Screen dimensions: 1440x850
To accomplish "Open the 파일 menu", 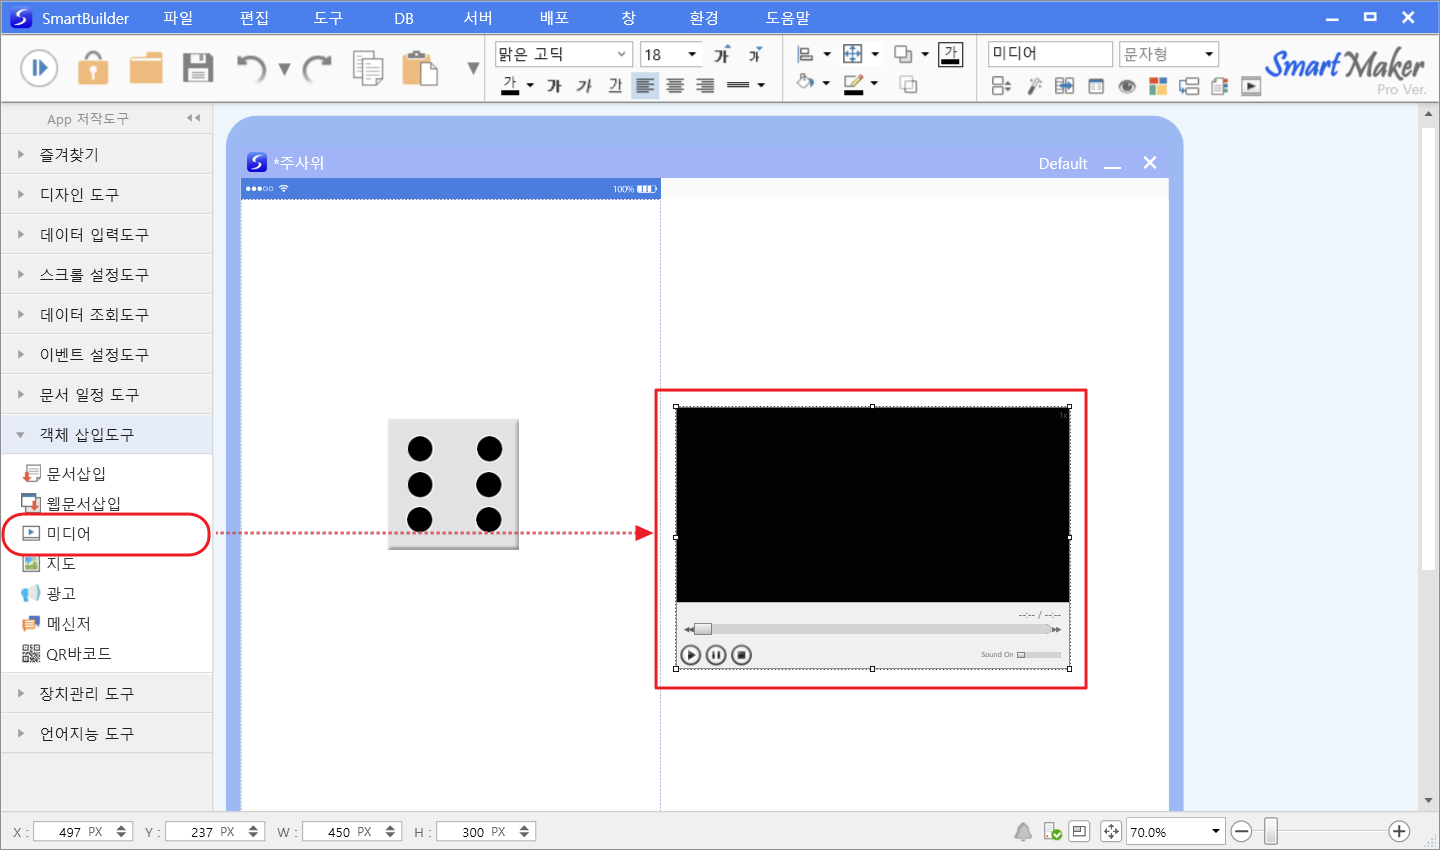I will 178,18.
